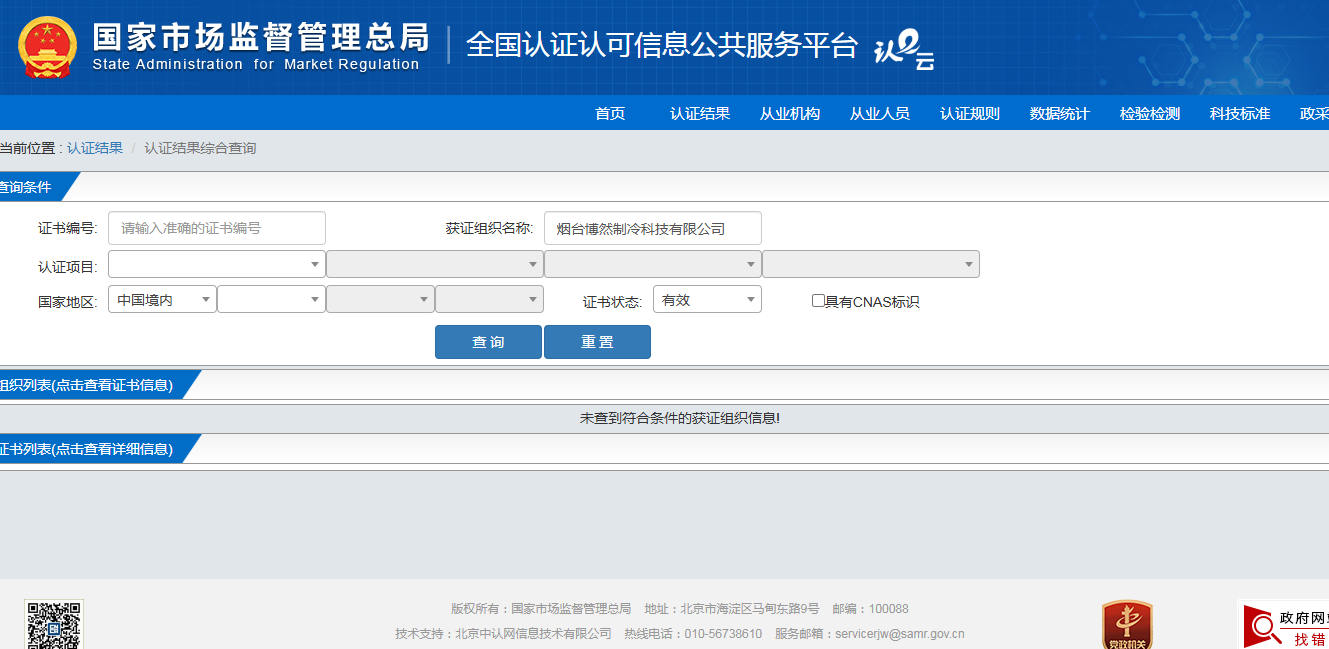Focus the 证书编号 input field

(x=217, y=228)
